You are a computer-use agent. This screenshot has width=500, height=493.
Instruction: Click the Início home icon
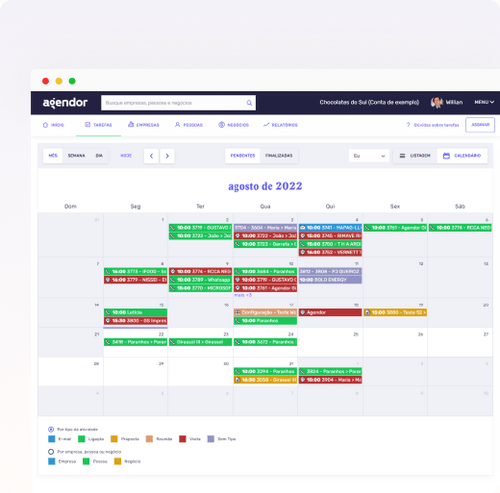45,125
